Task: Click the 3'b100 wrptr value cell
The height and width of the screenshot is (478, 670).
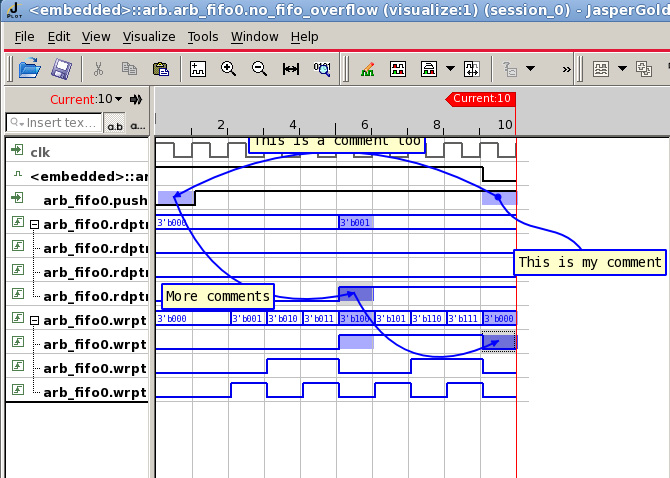Action: tap(356, 319)
